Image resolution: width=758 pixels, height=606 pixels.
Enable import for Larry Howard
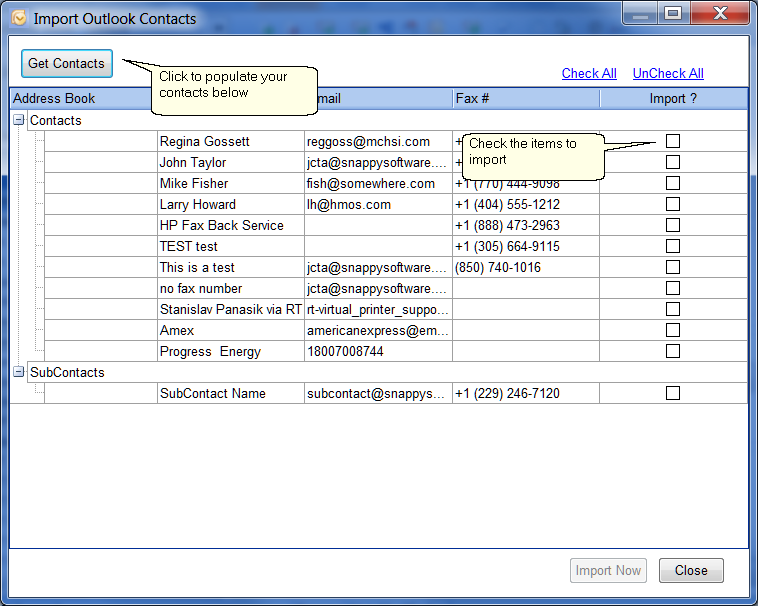click(673, 204)
